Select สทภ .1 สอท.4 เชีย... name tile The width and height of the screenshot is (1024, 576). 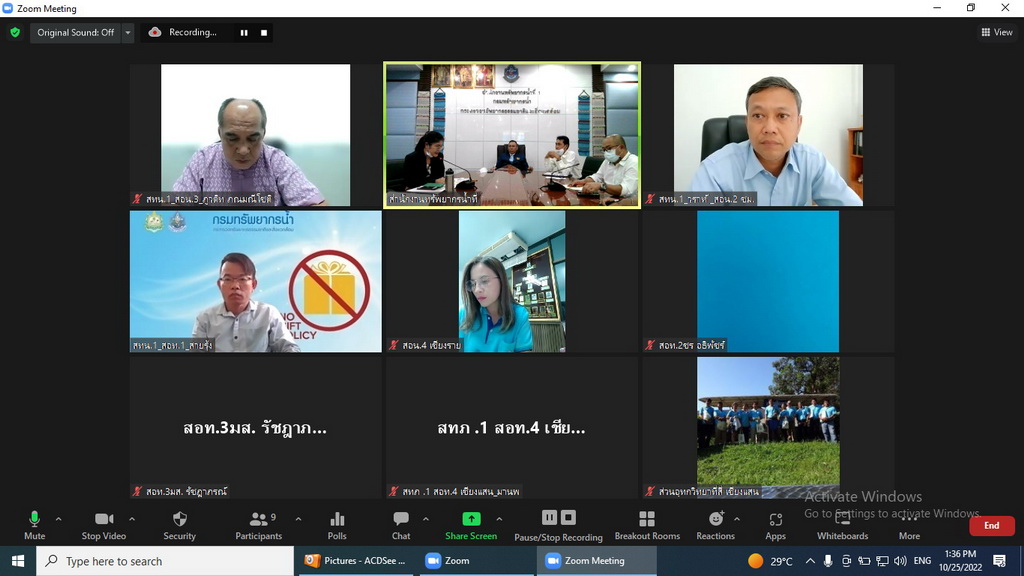pyautogui.click(x=512, y=428)
